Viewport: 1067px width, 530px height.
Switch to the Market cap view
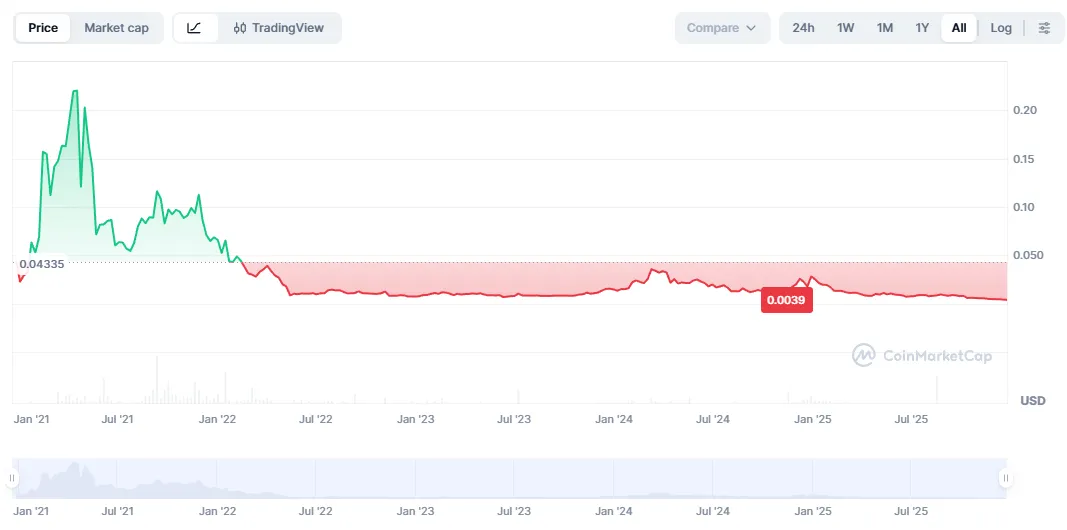pyautogui.click(x=116, y=28)
